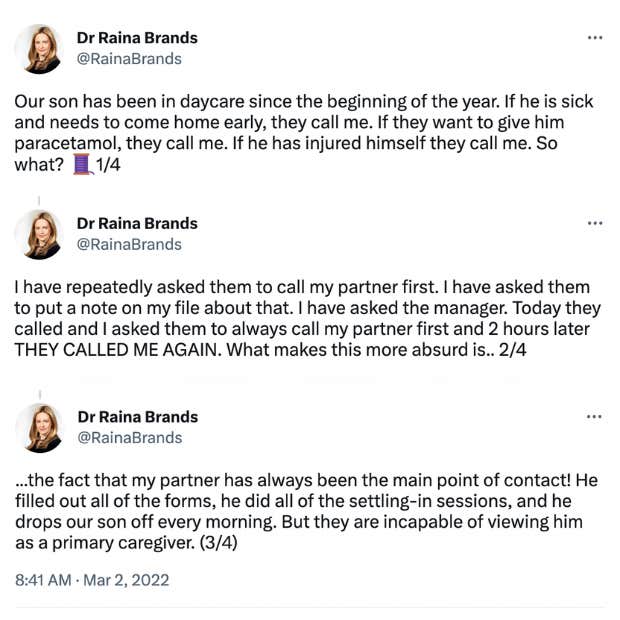
Task: Click the Mar 2, 2022 date
Action: pyautogui.click(x=125, y=579)
